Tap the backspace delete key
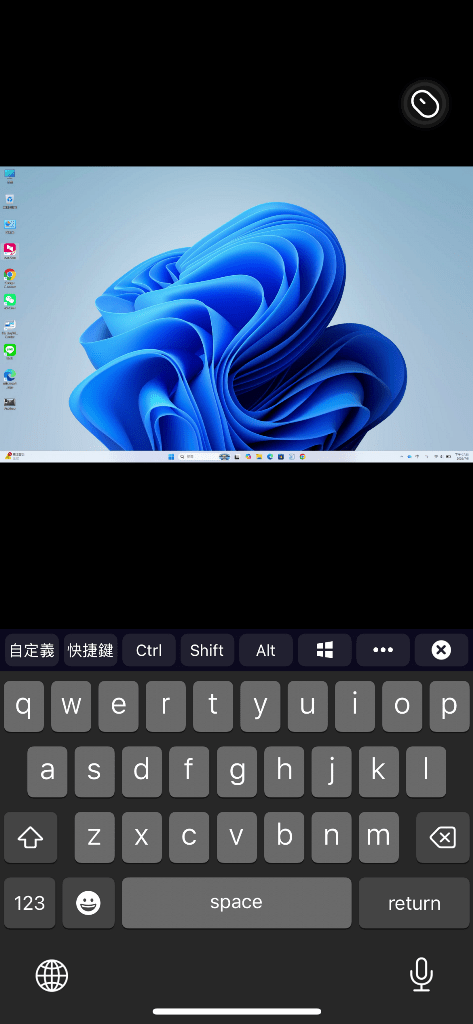The width and height of the screenshot is (473, 1024). click(443, 837)
